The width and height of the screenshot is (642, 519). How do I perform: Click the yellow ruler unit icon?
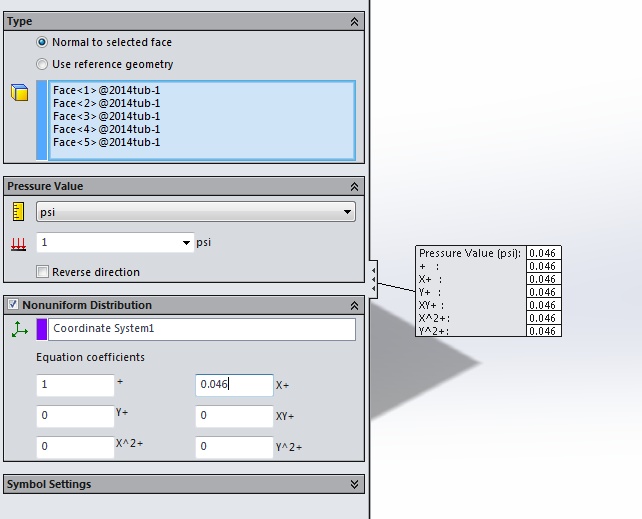point(18,212)
